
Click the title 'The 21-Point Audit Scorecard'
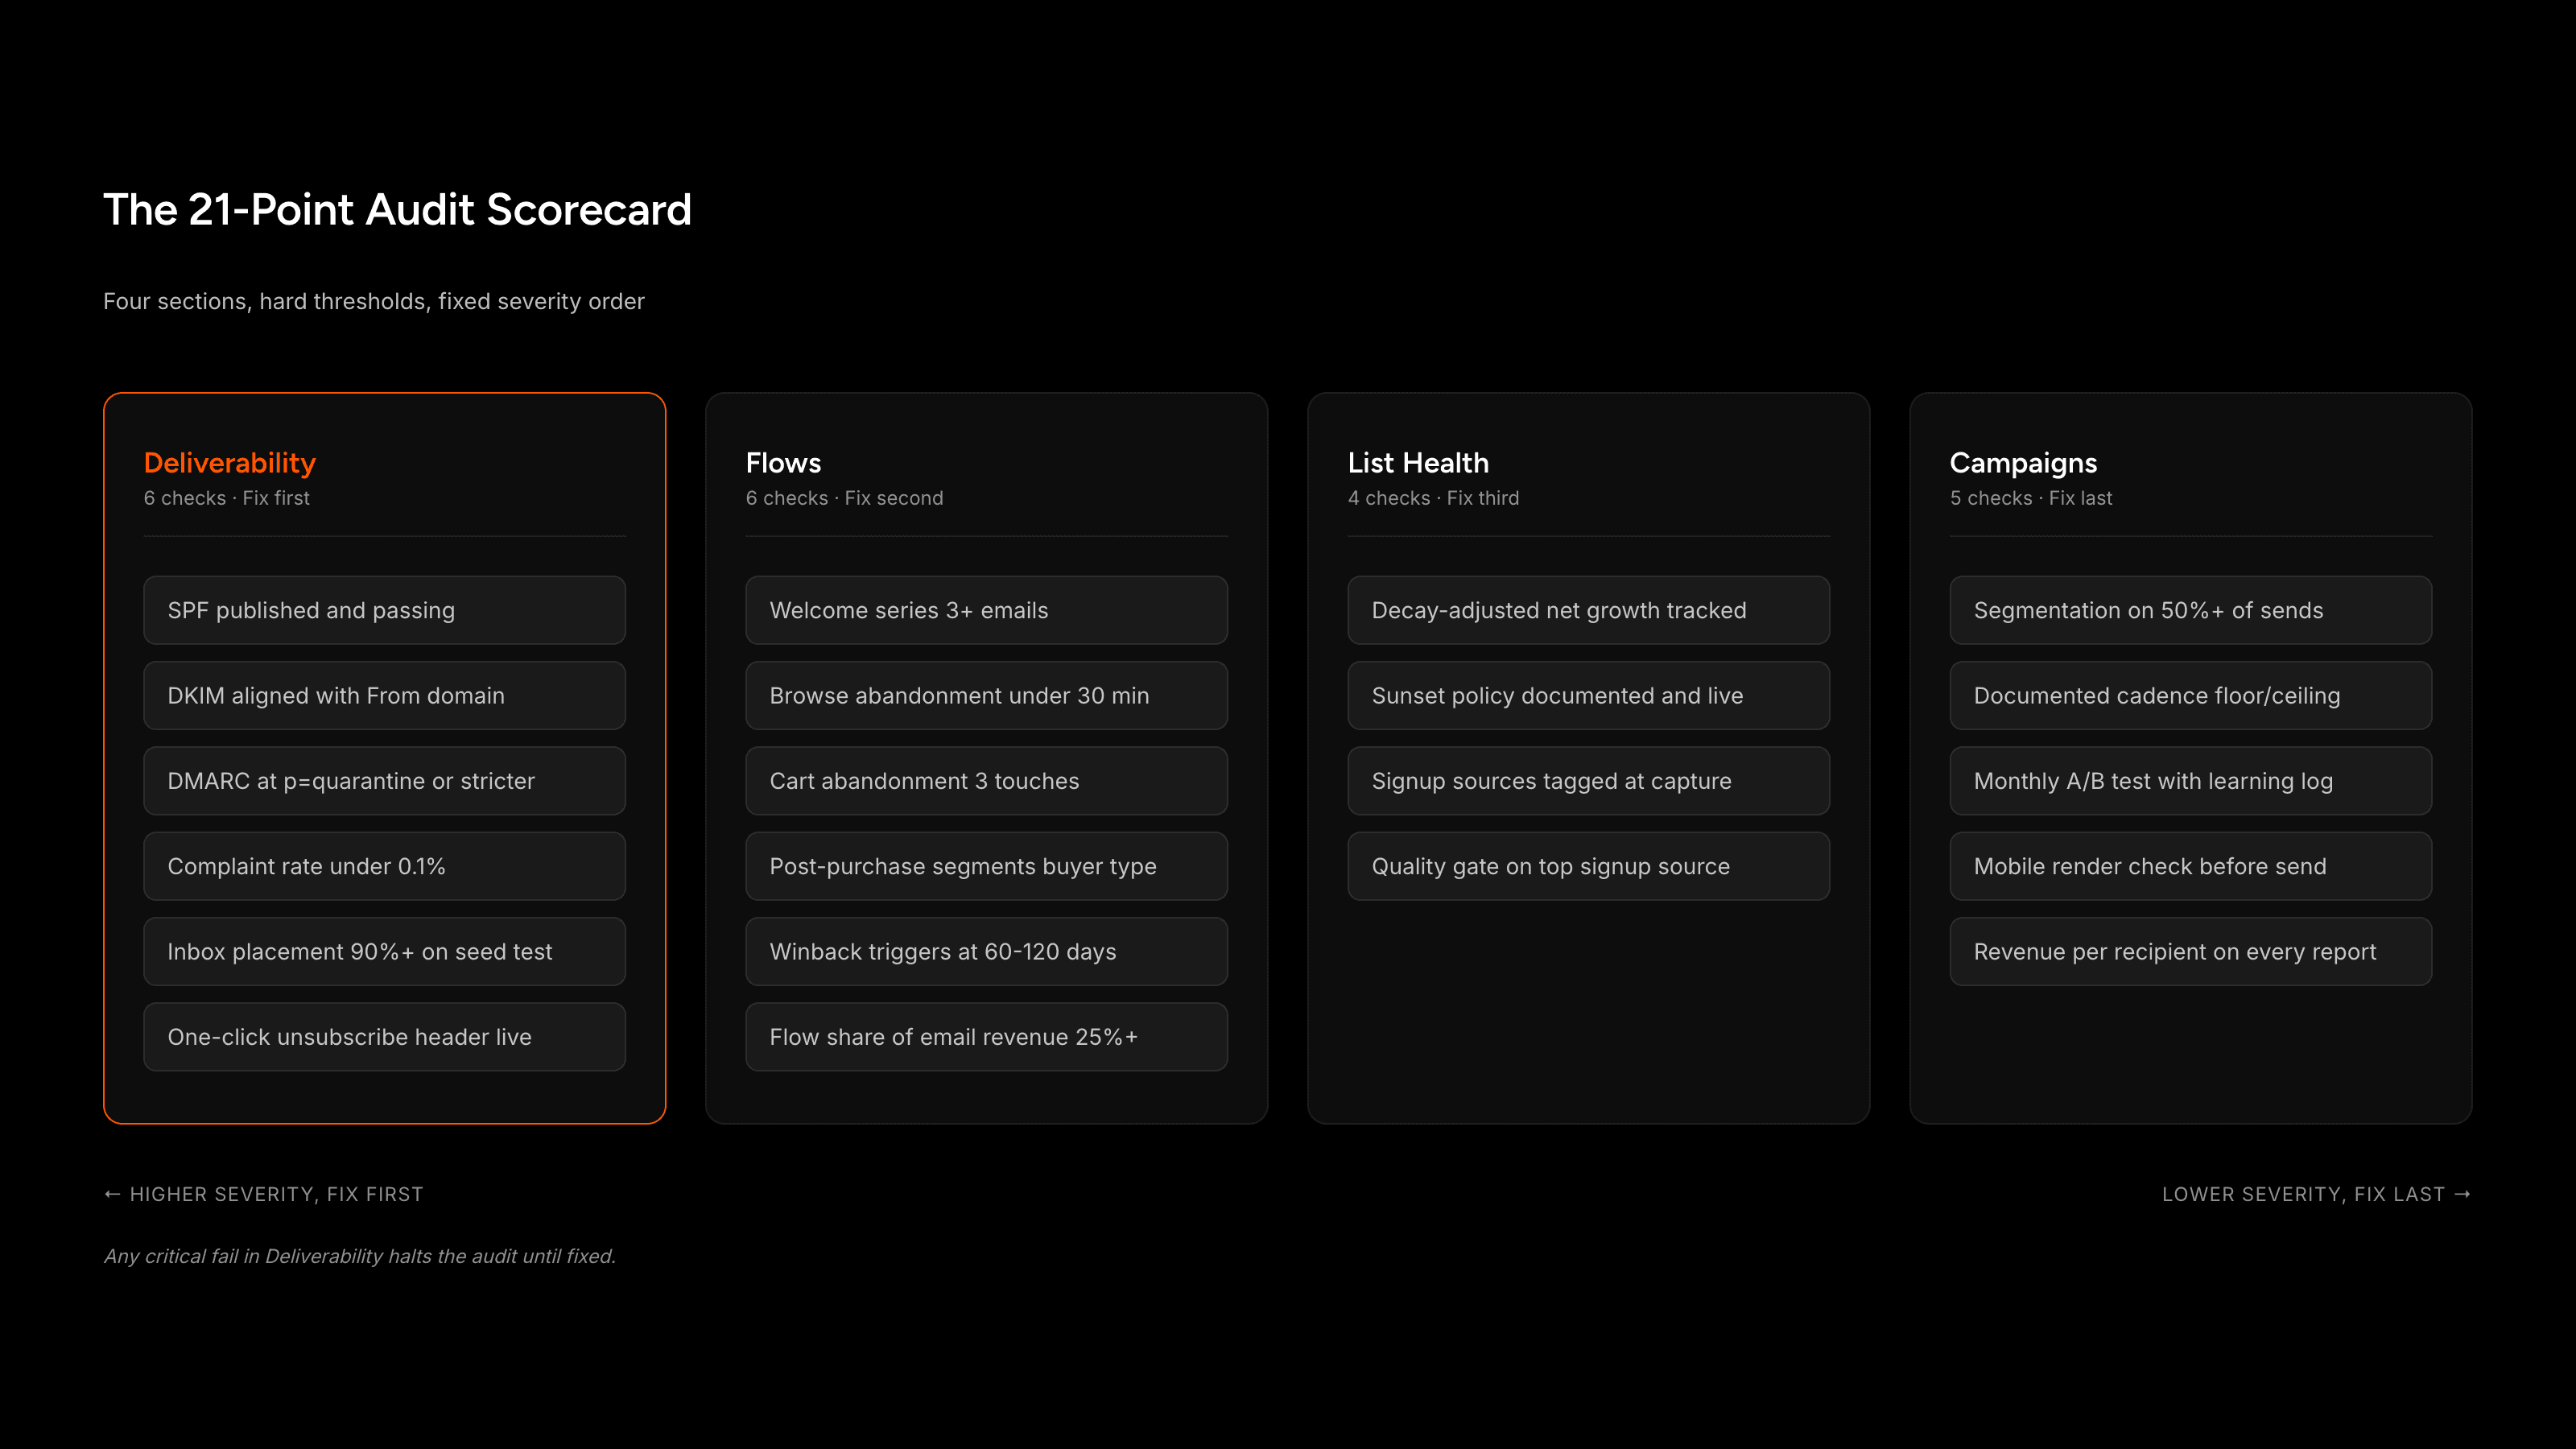[x=397, y=210]
